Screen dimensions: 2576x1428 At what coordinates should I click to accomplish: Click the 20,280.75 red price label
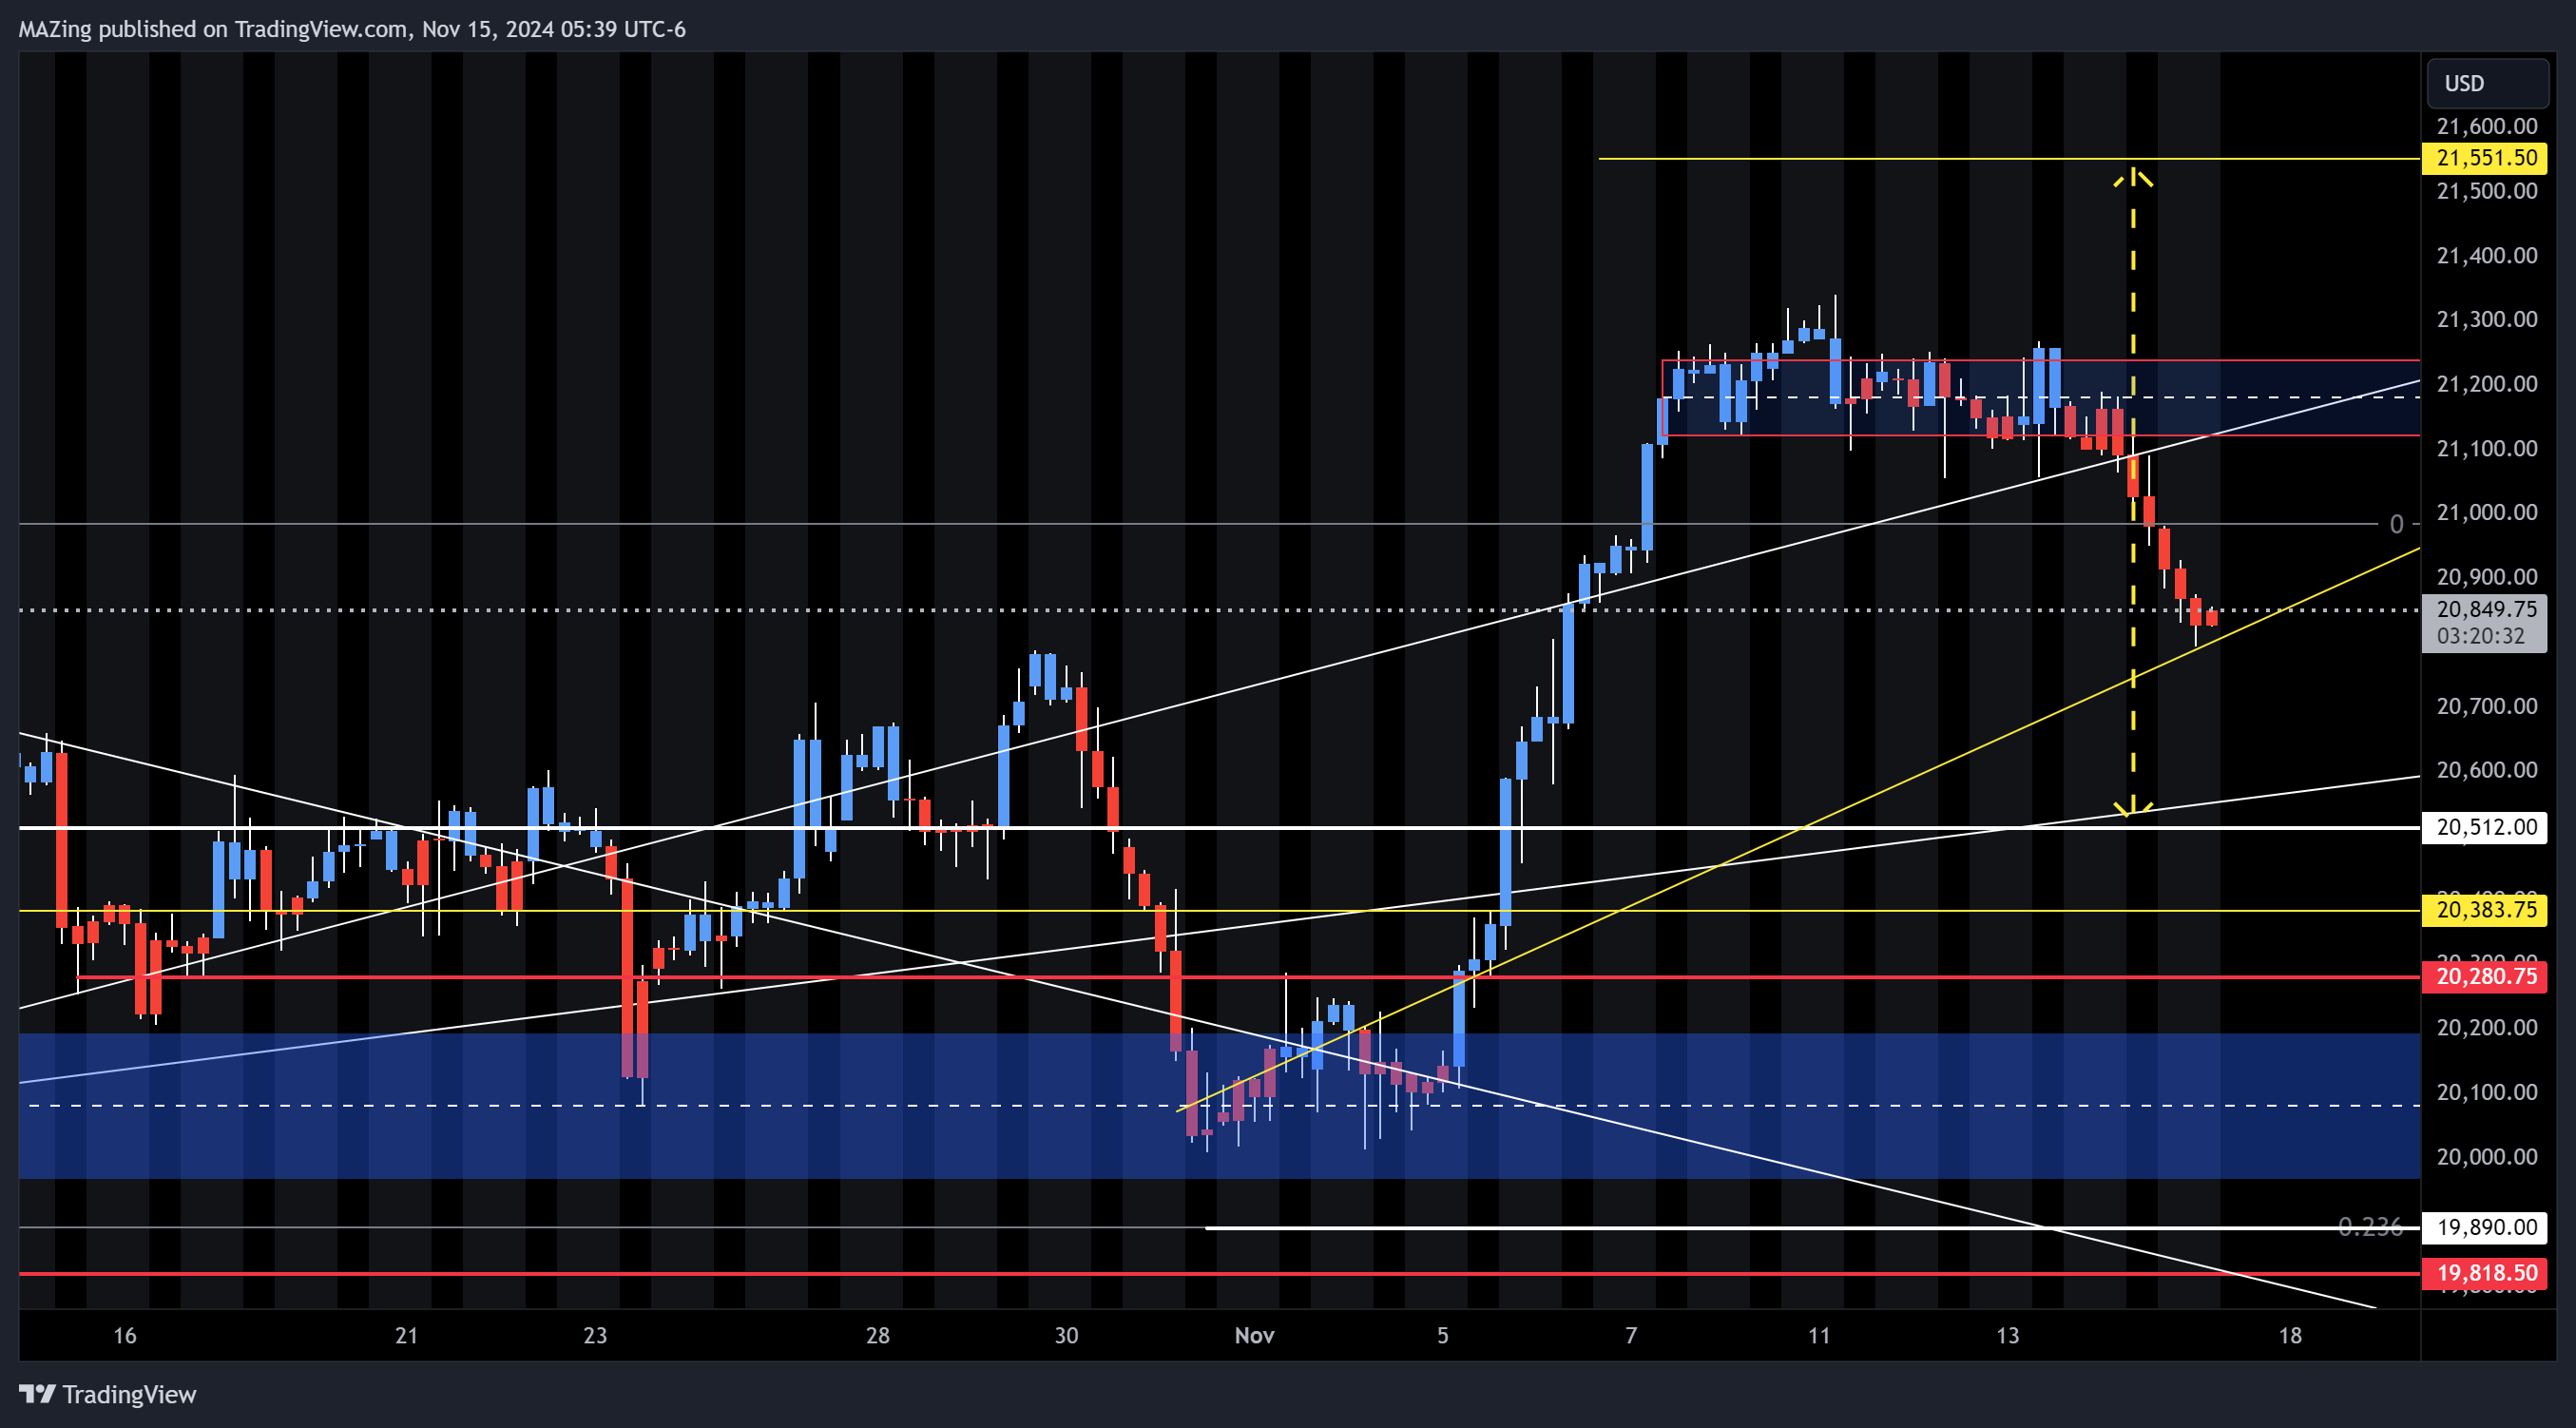[x=2485, y=976]
